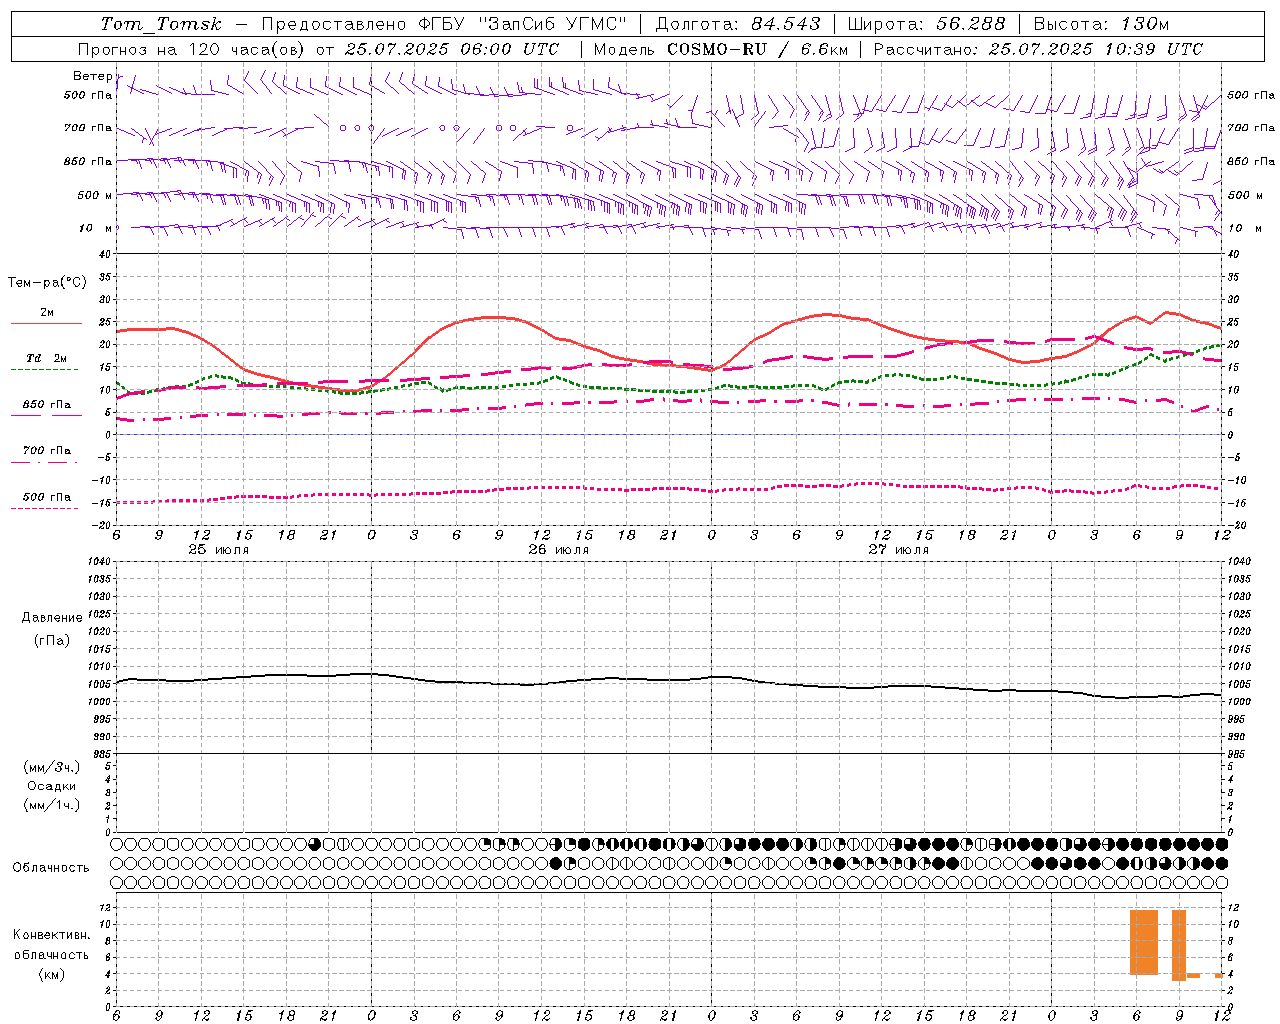Click the "Давление" pressure panel label
This screenshot has width=1280, height=1024.
(52, 618)
